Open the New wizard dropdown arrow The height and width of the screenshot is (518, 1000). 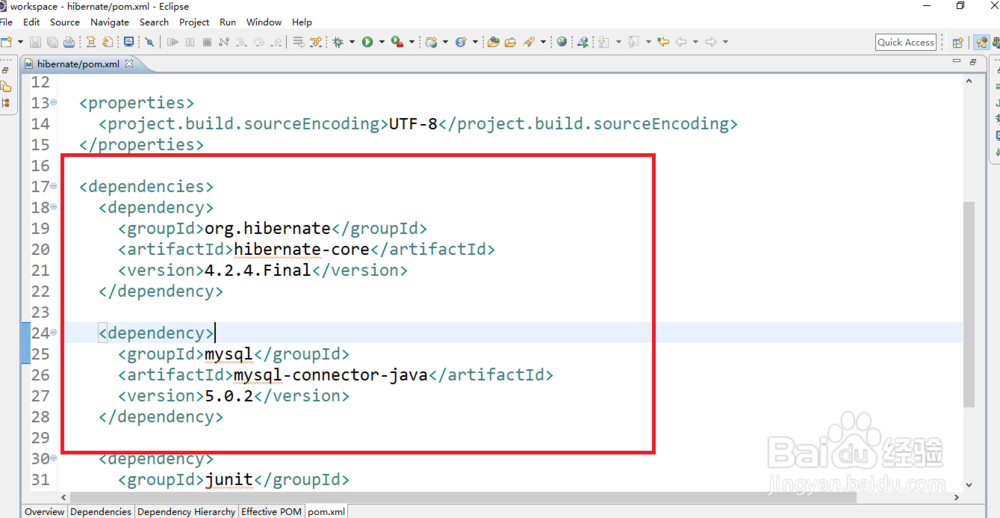pos(20,42)
